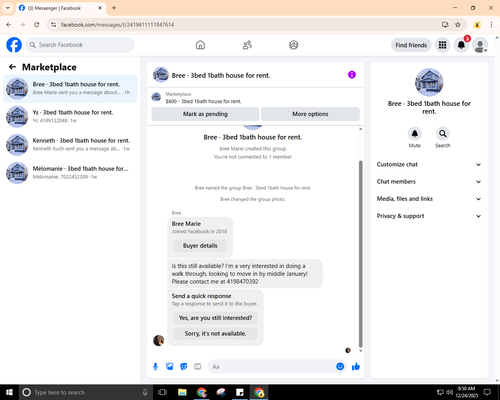The width and height of the screenshot is (500, 400).
Task: Expand Customize chat section
Action: (429, 164)
